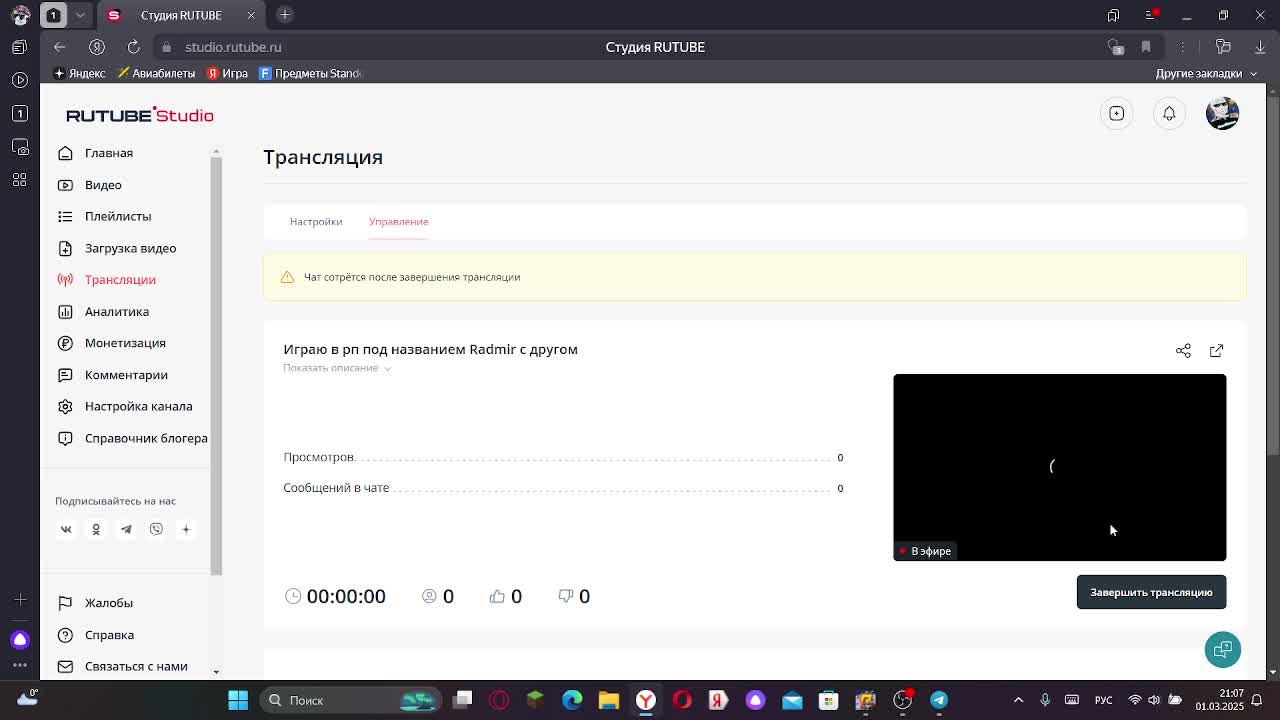
Task: Open the notifications bell
Action: point(1169,114)
